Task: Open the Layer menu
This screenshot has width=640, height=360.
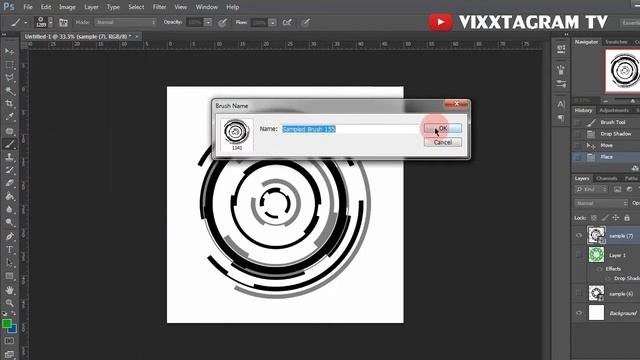Action: click(x=91, y=7)
